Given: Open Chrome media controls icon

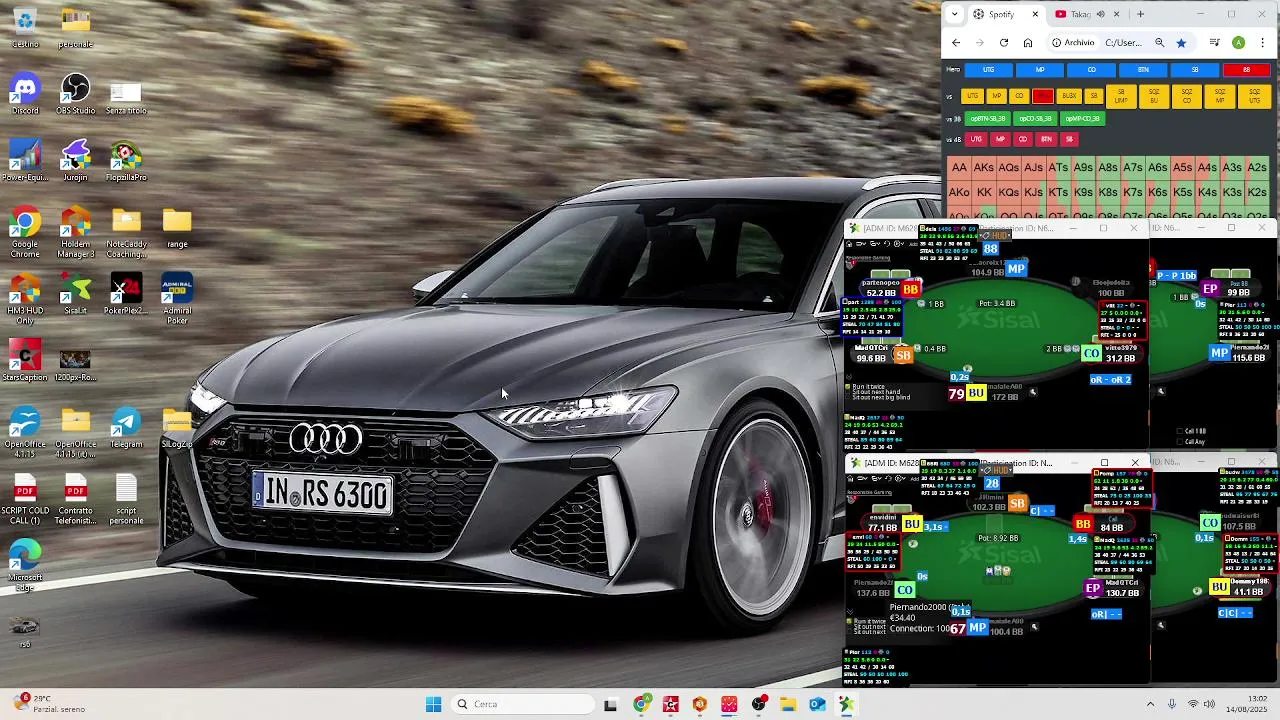Looking at the screenshot, I should coord(1214,43).
